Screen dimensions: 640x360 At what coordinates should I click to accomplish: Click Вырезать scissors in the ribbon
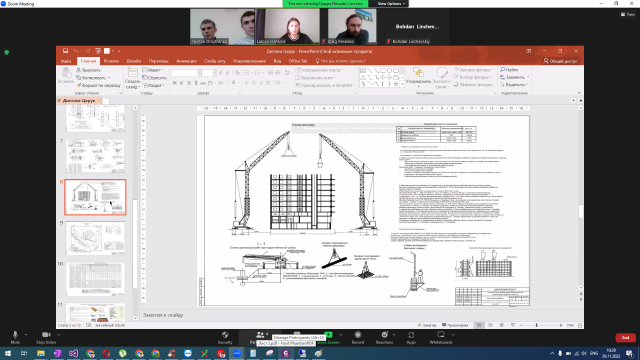click(x=89, y=70)
